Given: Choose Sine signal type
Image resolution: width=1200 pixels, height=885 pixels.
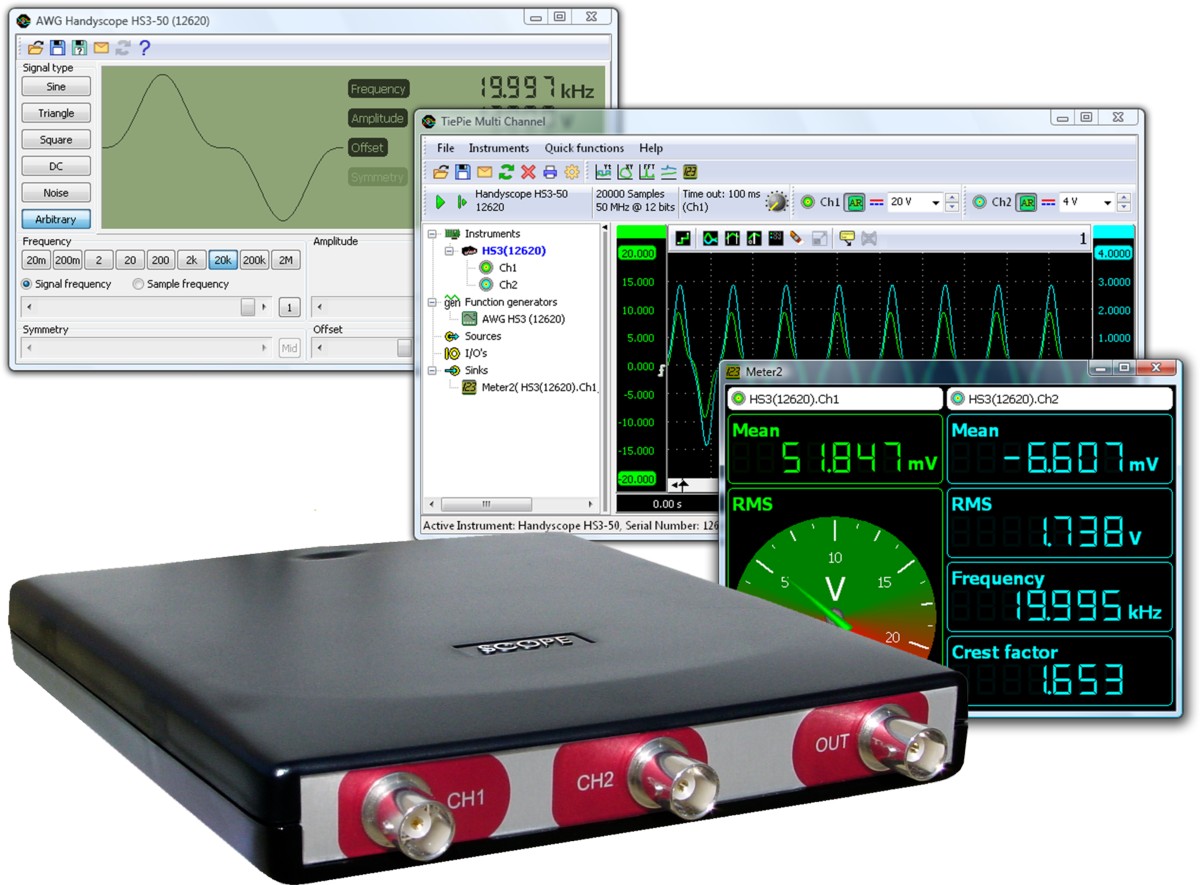Looking at the screenshot, I should coord(57,87).
